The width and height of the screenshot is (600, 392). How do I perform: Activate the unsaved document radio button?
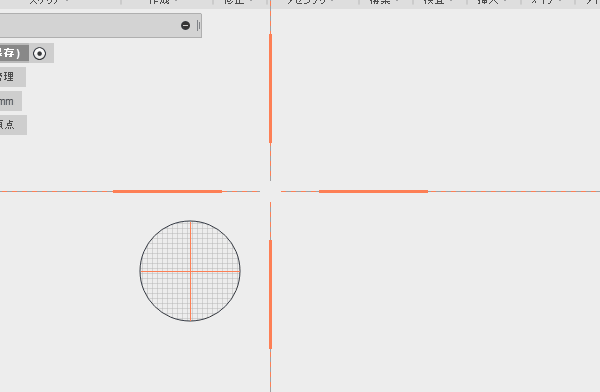(39, 54)
